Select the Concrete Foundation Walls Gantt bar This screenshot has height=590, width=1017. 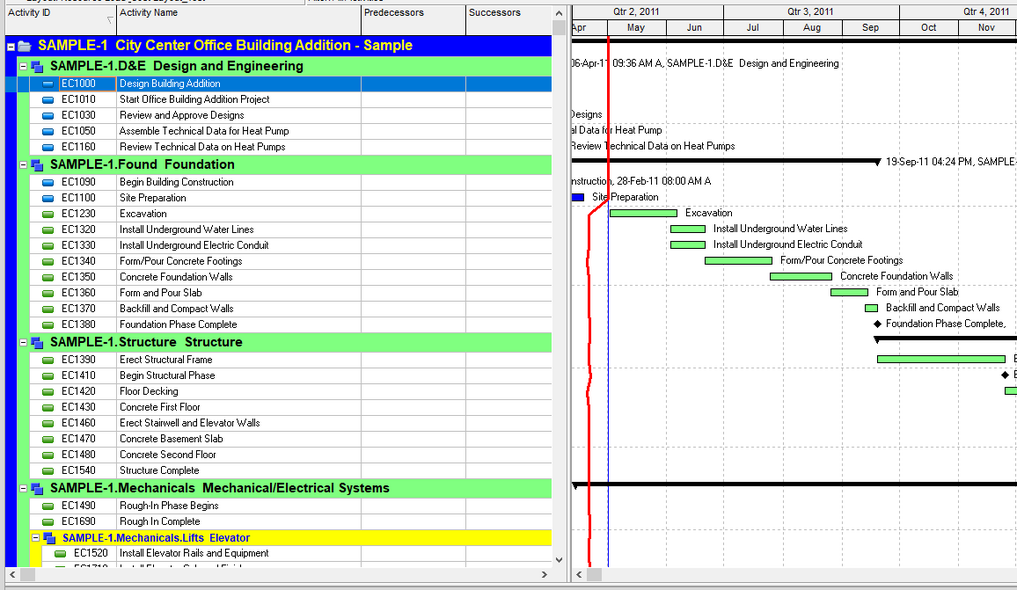[x=801, y=276]
